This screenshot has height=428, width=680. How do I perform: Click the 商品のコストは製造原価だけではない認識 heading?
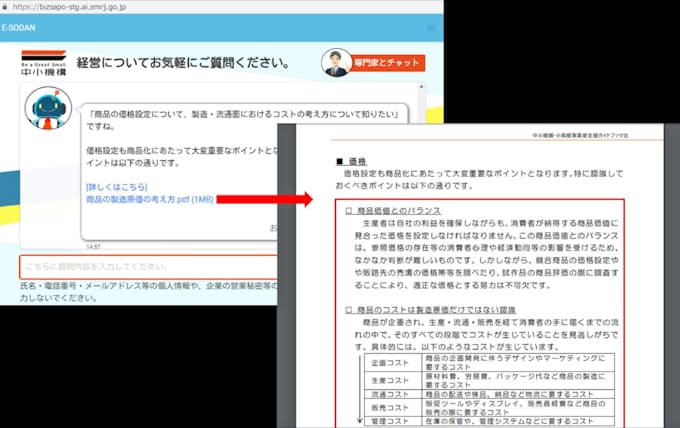(432, 309)
